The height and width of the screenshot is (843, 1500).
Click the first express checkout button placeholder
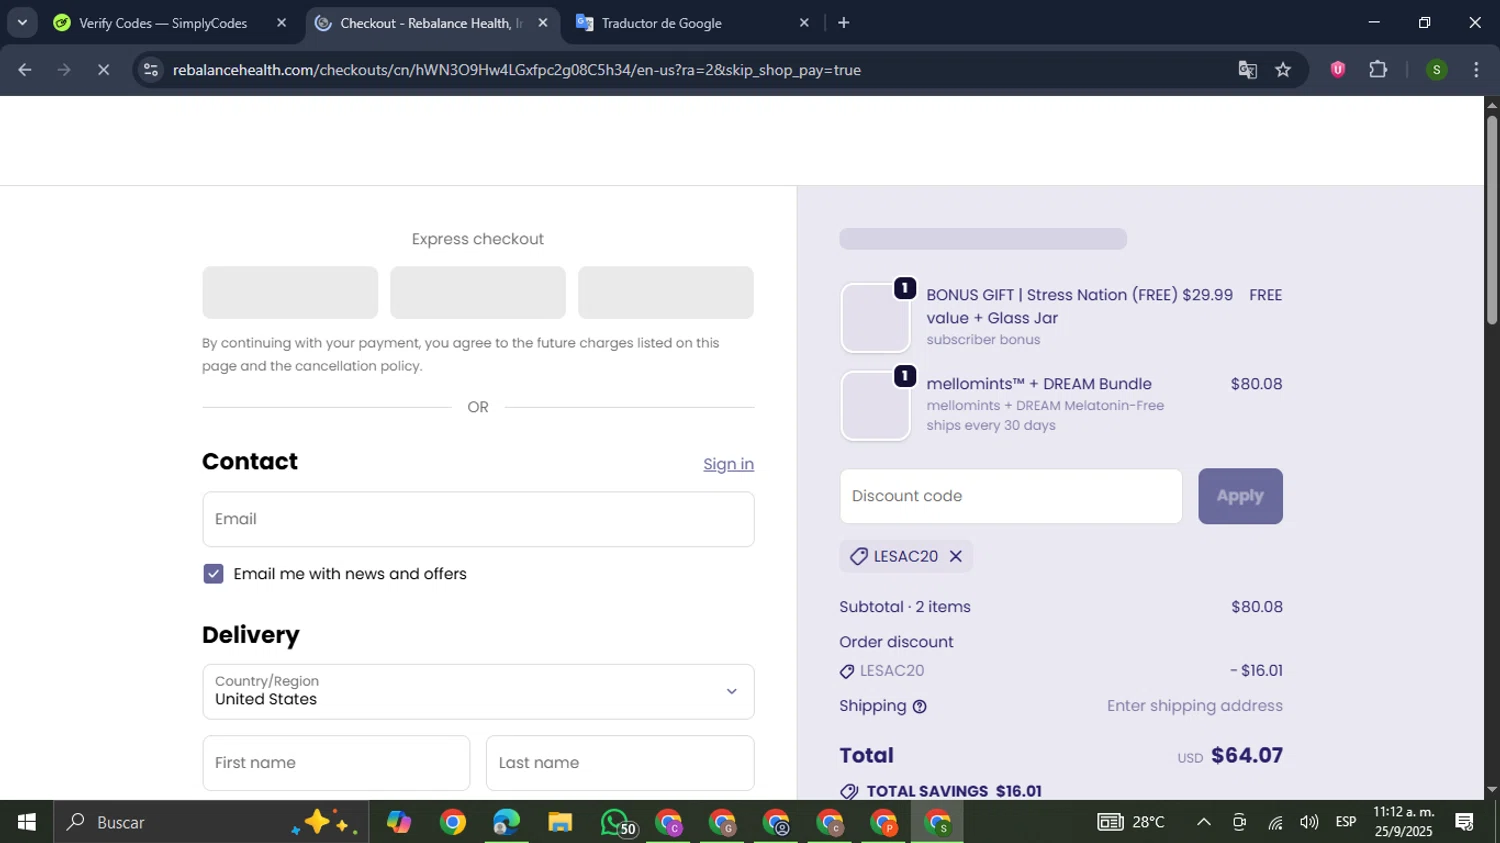(290, 292)
